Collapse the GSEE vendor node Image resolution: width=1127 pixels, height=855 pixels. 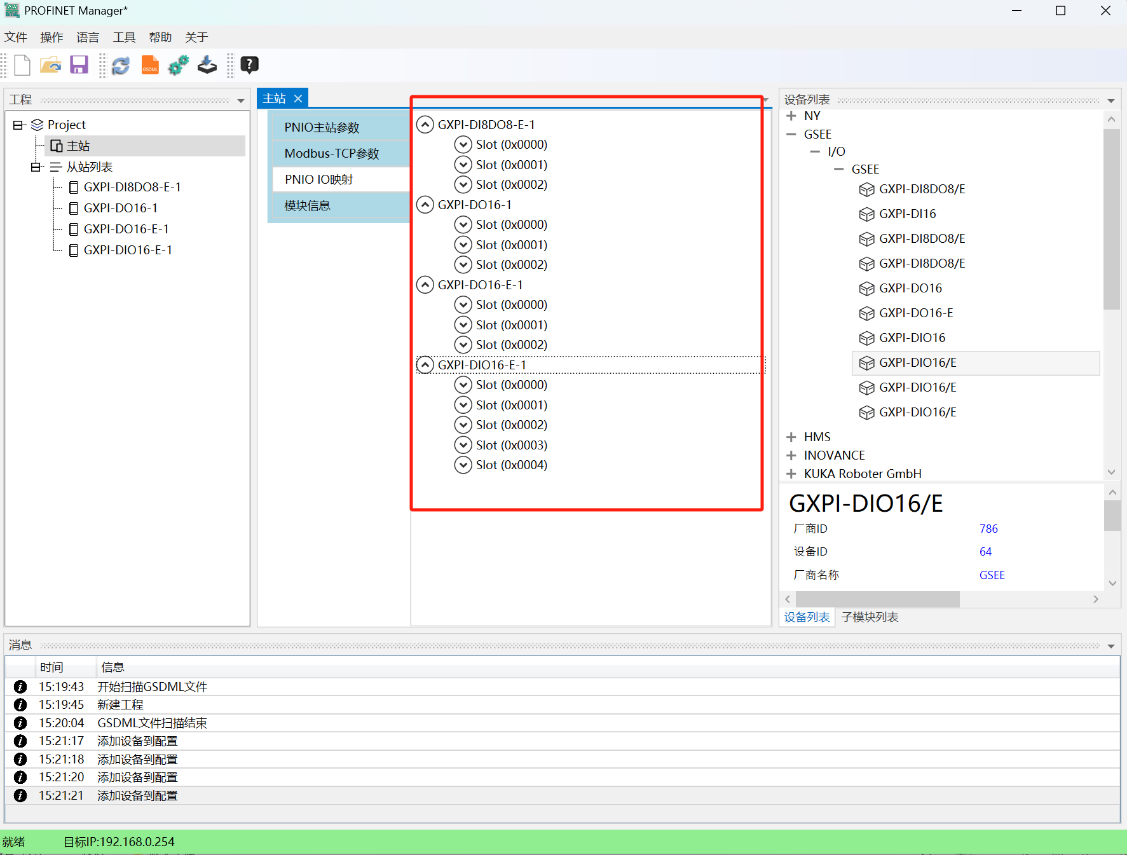791,134
